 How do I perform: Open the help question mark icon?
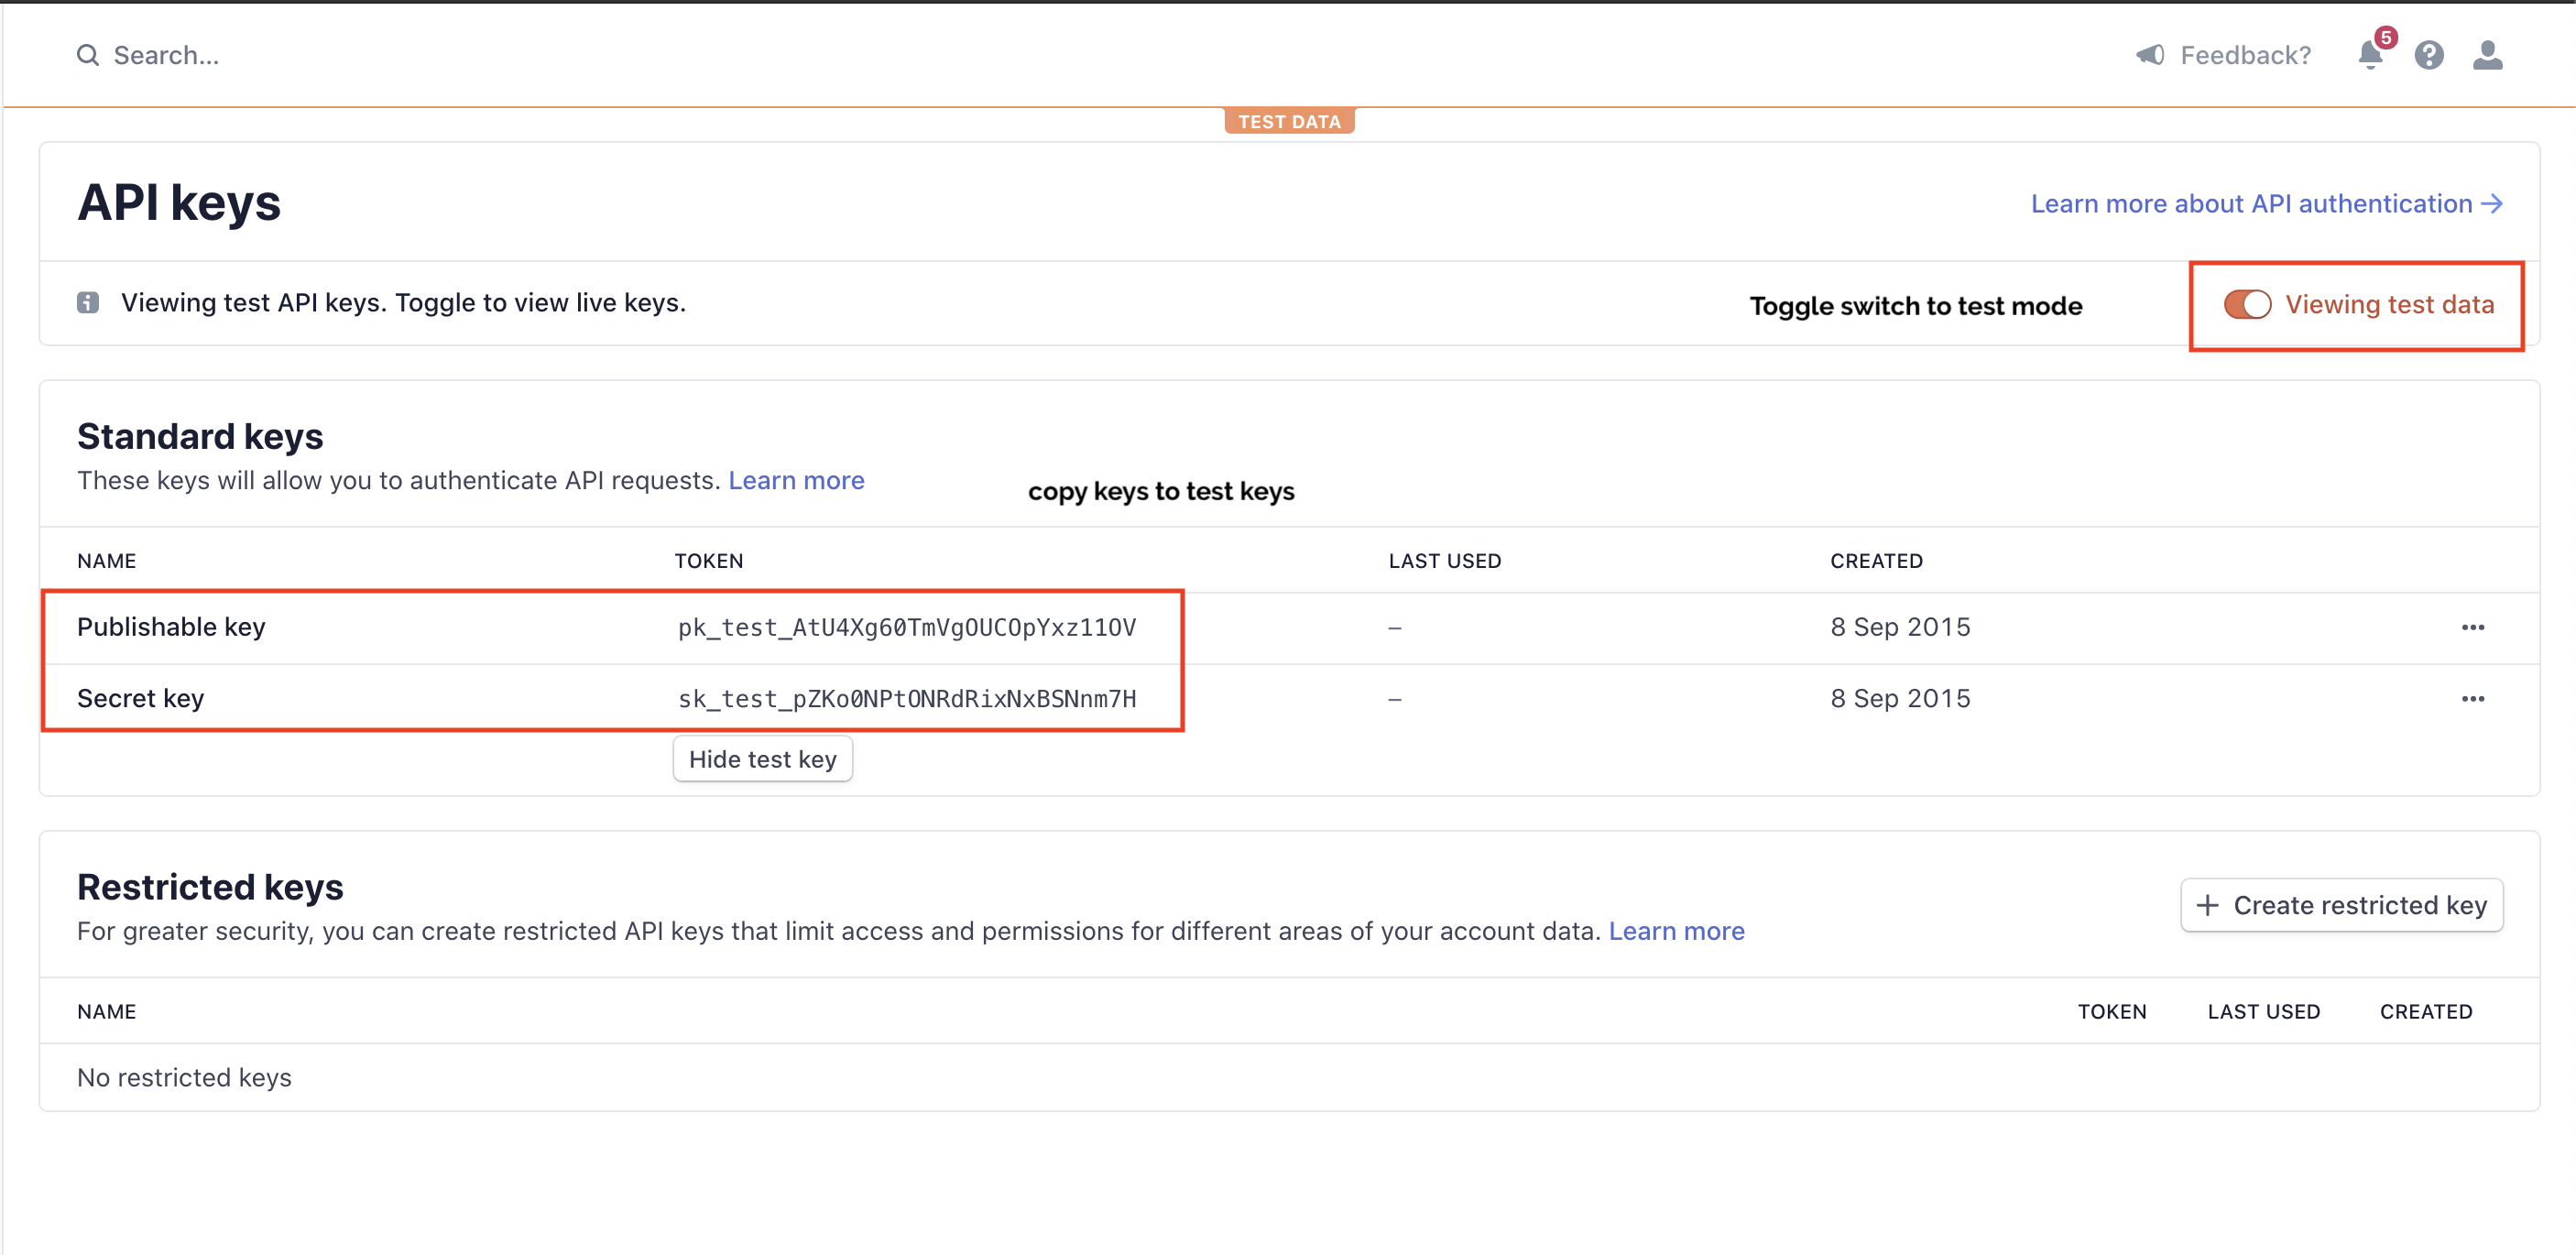pyautogui.click(x=2428, y=55)
